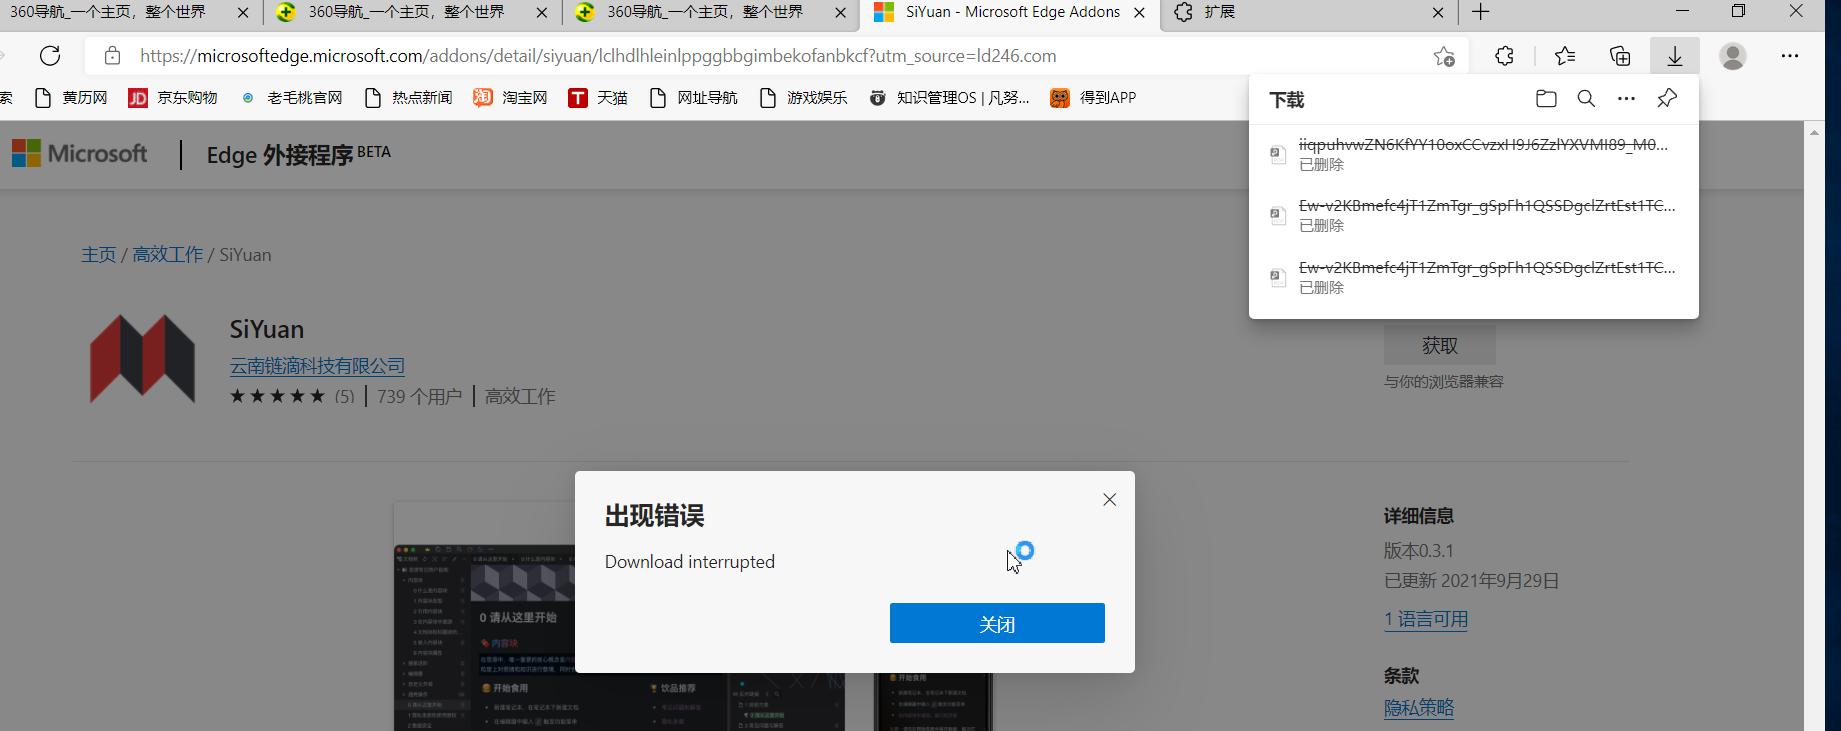Switch to the third 360导航 tab
The width and height of the screenshot is (1841, 731).
point(710,13)
